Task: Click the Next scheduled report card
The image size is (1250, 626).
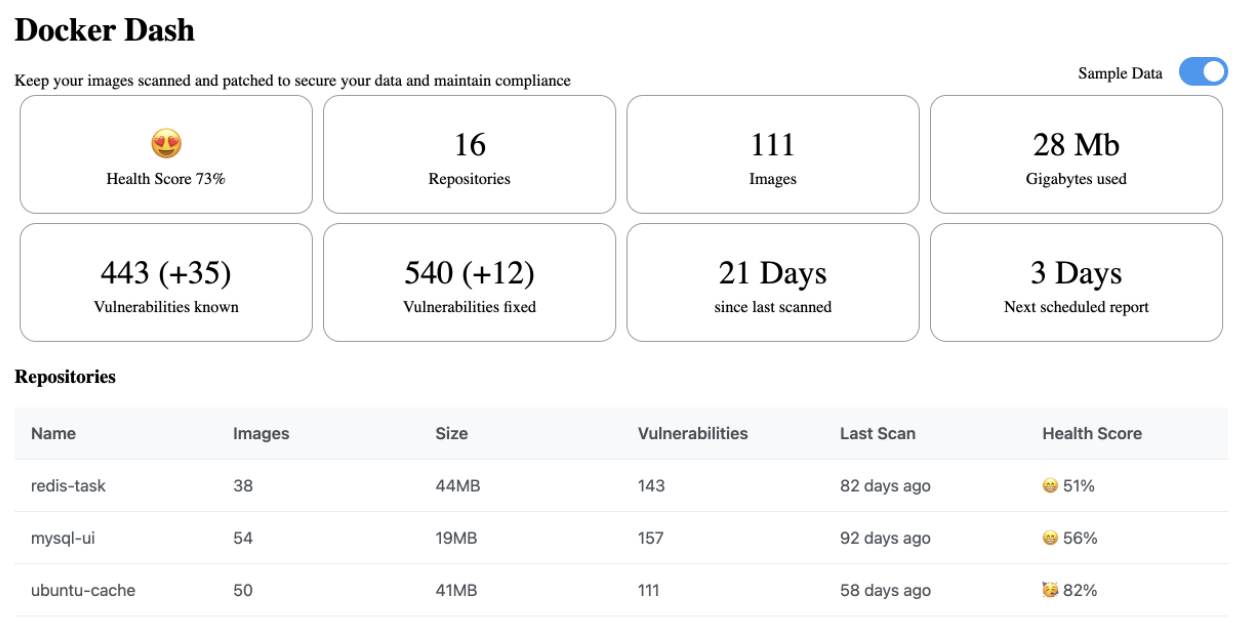Action: point(1076,282)
